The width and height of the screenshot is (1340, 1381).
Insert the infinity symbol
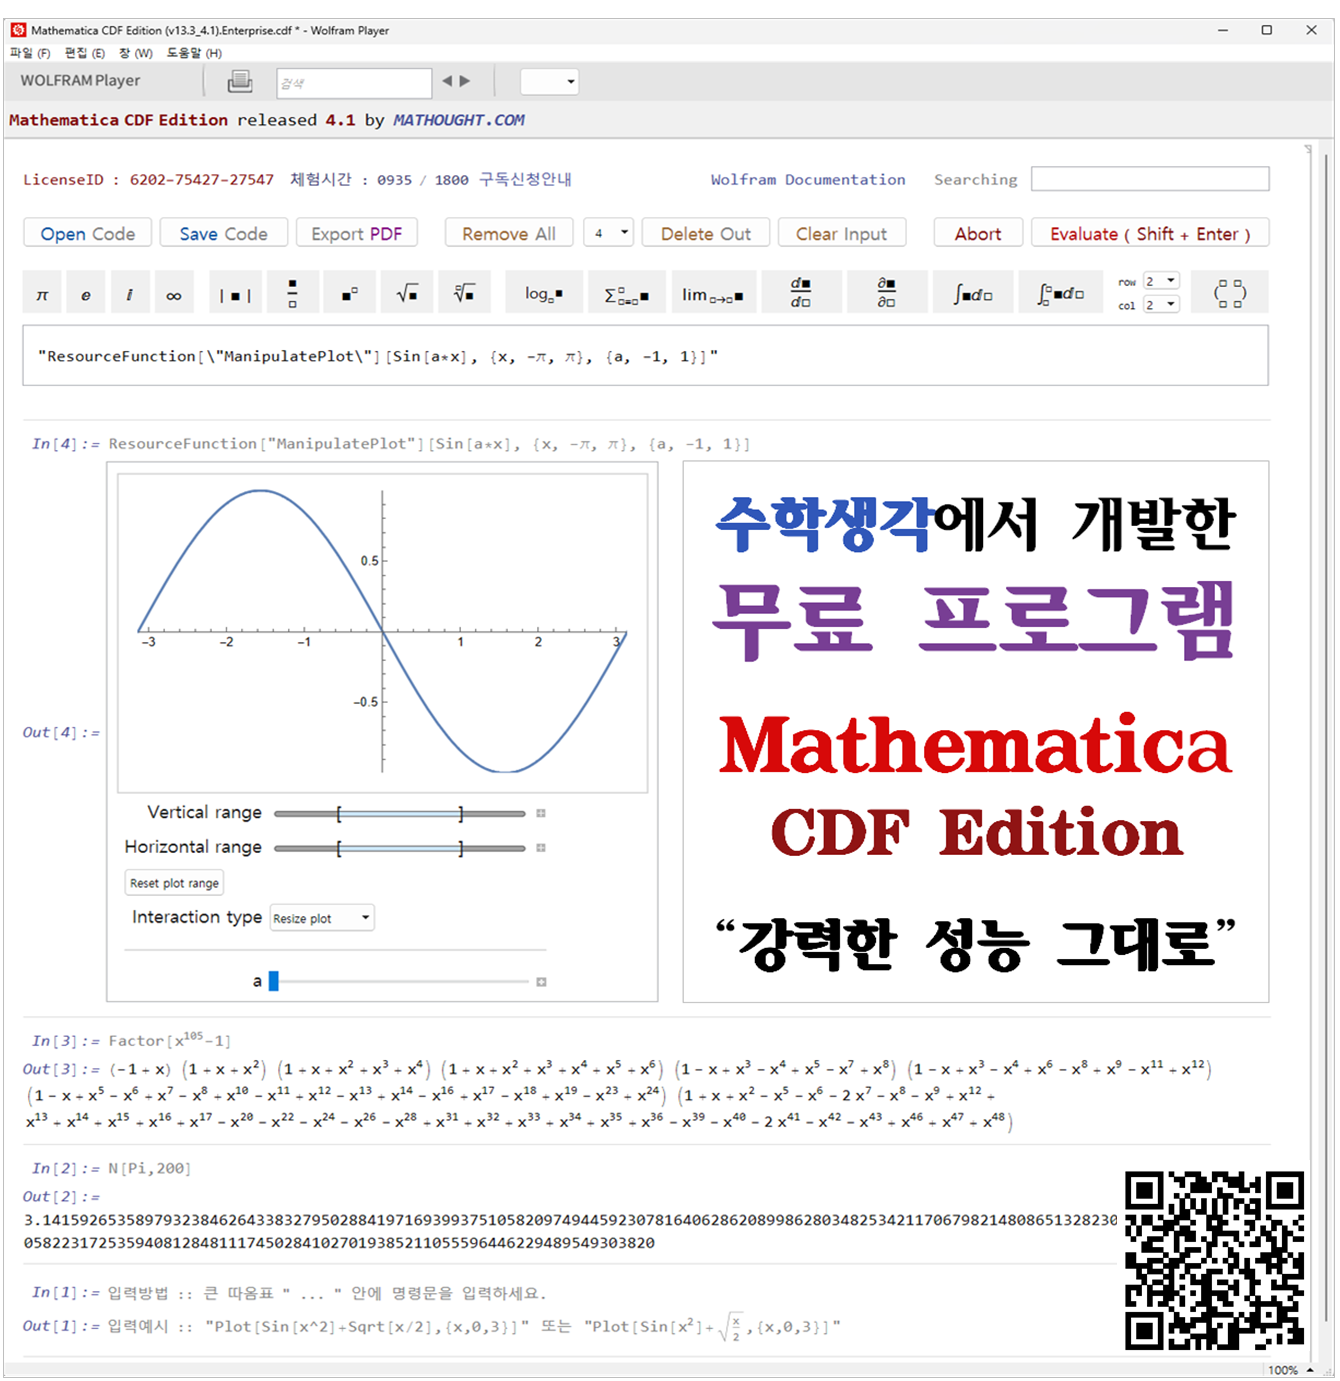174,294
